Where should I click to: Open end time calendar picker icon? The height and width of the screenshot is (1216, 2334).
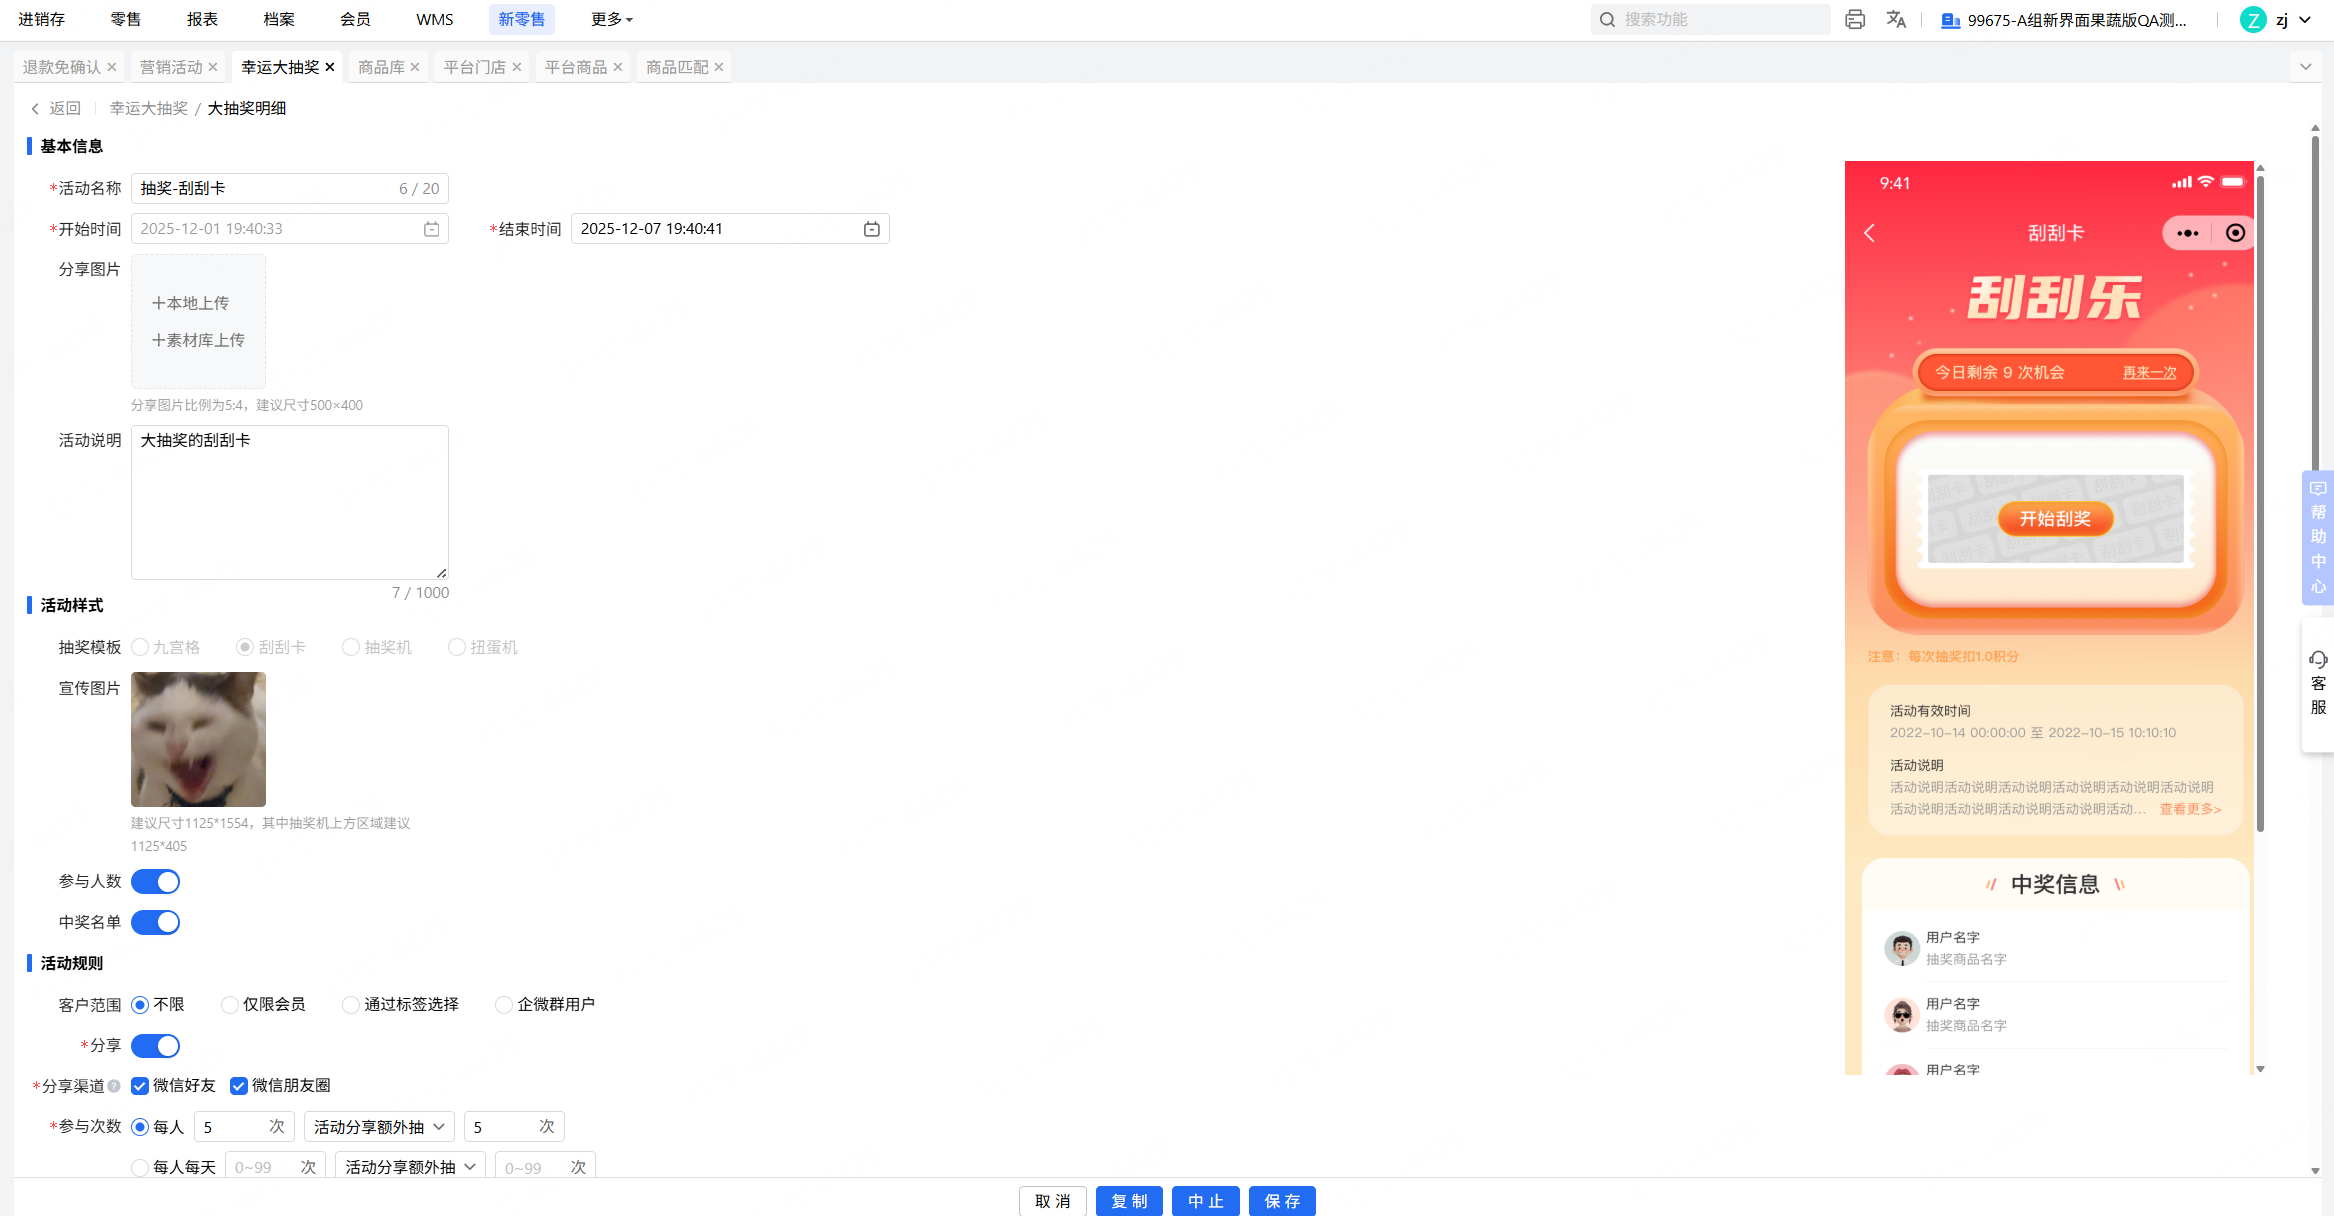point(871,229)
